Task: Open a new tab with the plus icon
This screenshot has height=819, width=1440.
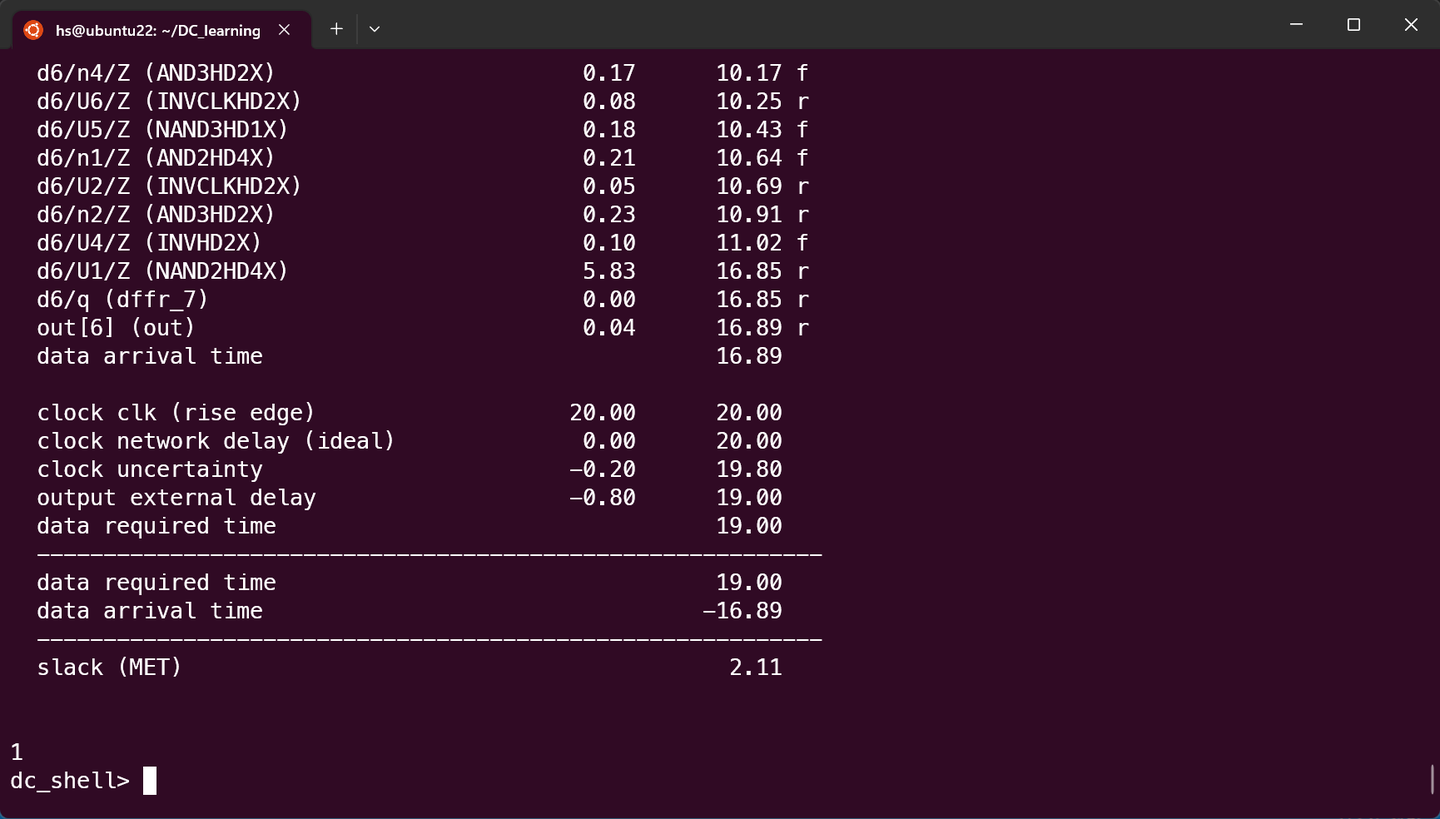Action: click(x=336, y=29)
